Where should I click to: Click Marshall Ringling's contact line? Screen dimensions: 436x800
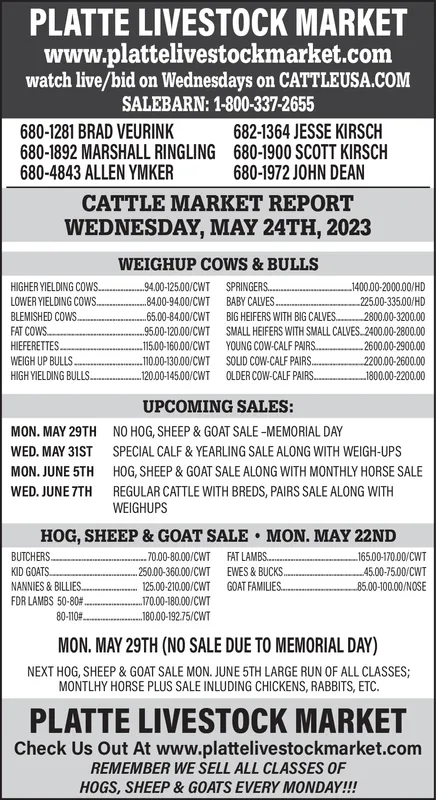[x=117, y=152]
